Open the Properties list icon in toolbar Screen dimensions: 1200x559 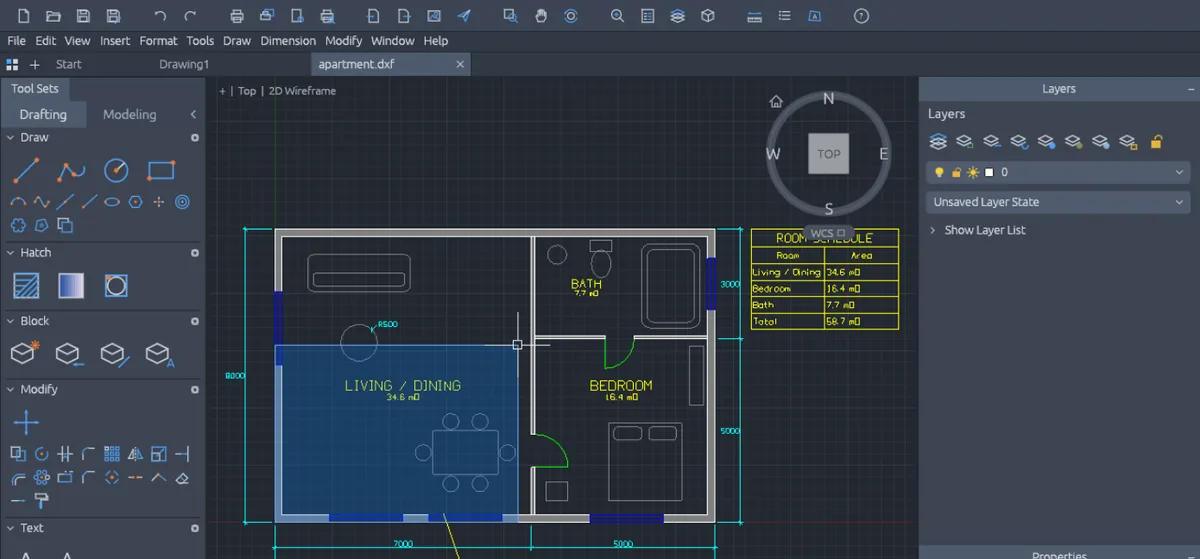coord(648,16)
